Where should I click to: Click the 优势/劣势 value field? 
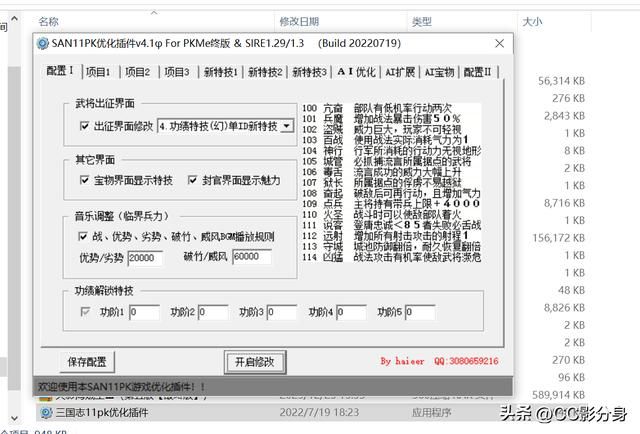145,258
